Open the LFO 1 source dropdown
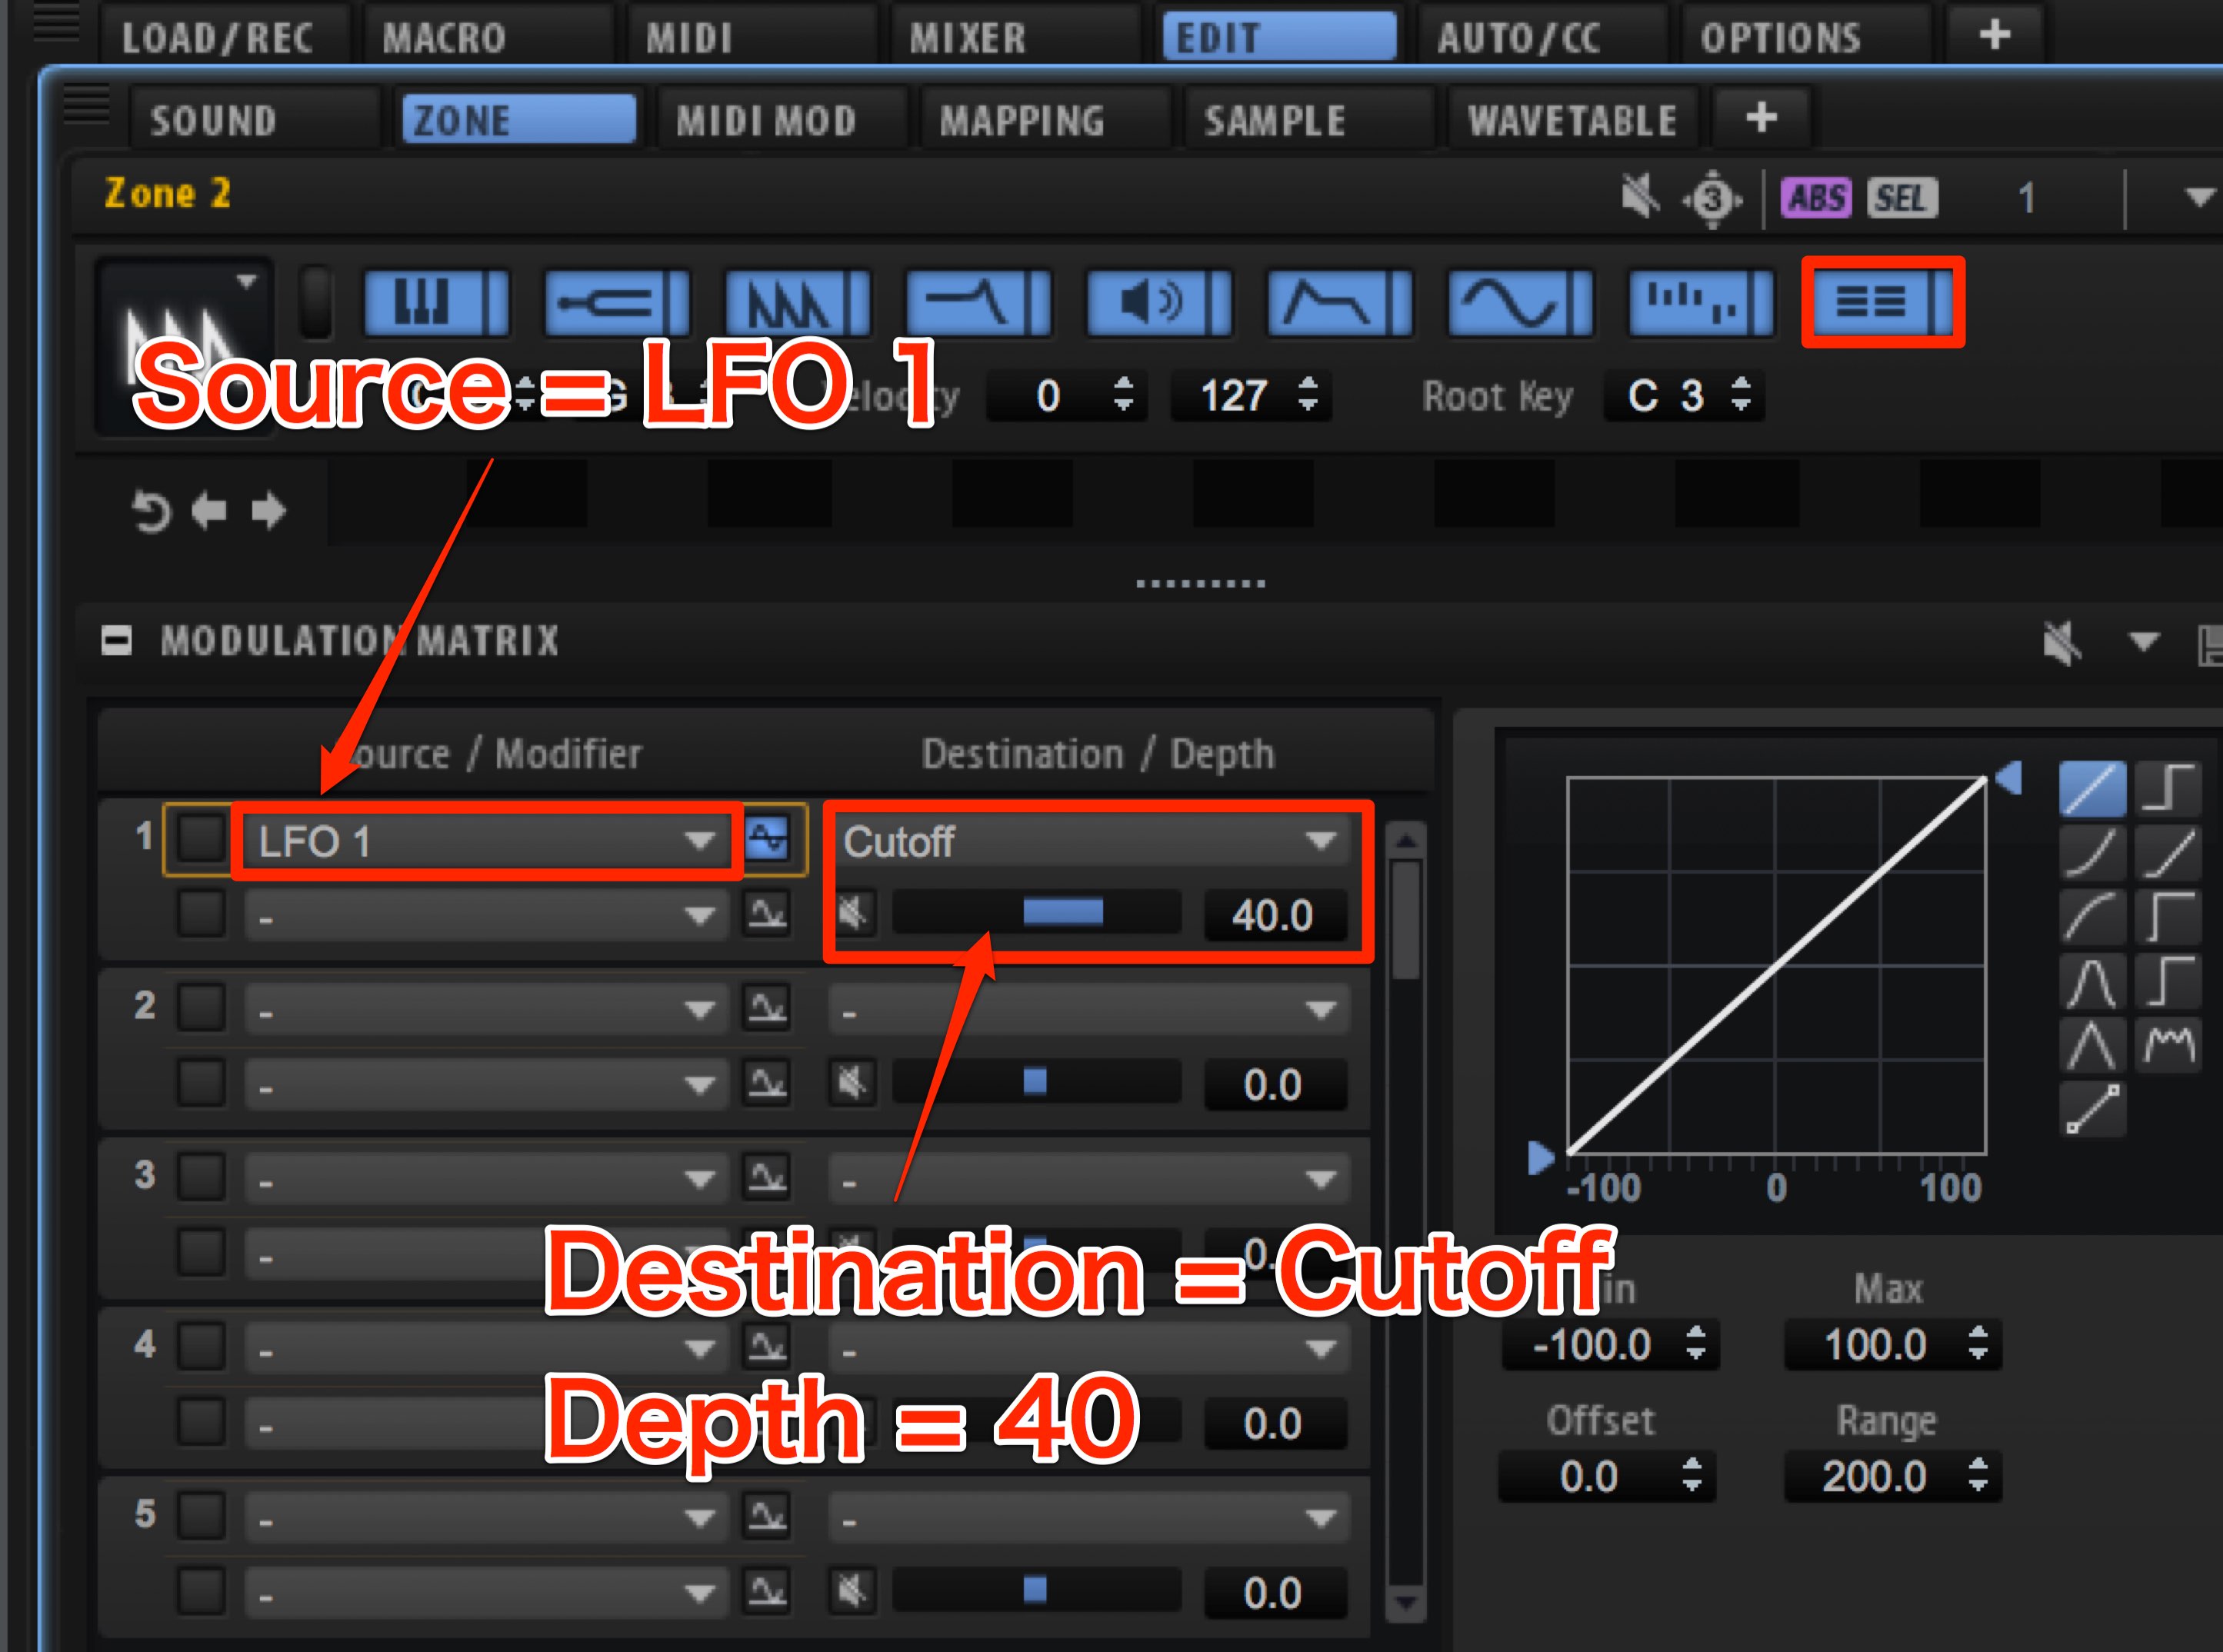Screen dimensions: 2223x1652 pos(487,841)
